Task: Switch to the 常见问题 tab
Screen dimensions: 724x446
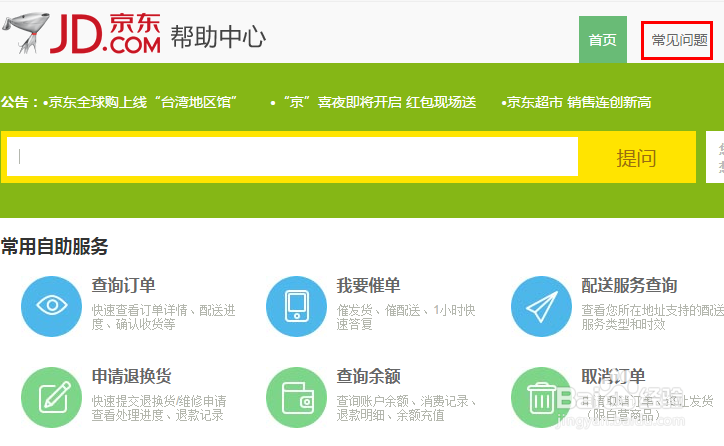Action: (x=679, y=40)
